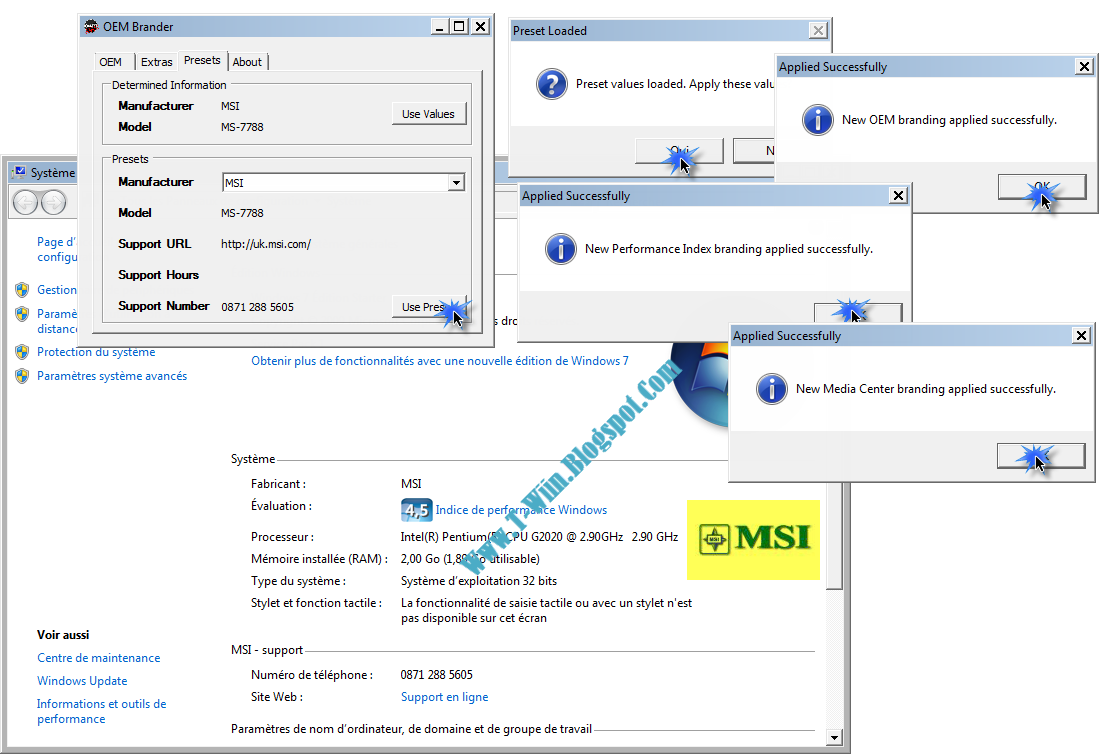Click the back navigation arrow in Système window
This screenshot has height=754, width=1113.
[x=23, y=203]
